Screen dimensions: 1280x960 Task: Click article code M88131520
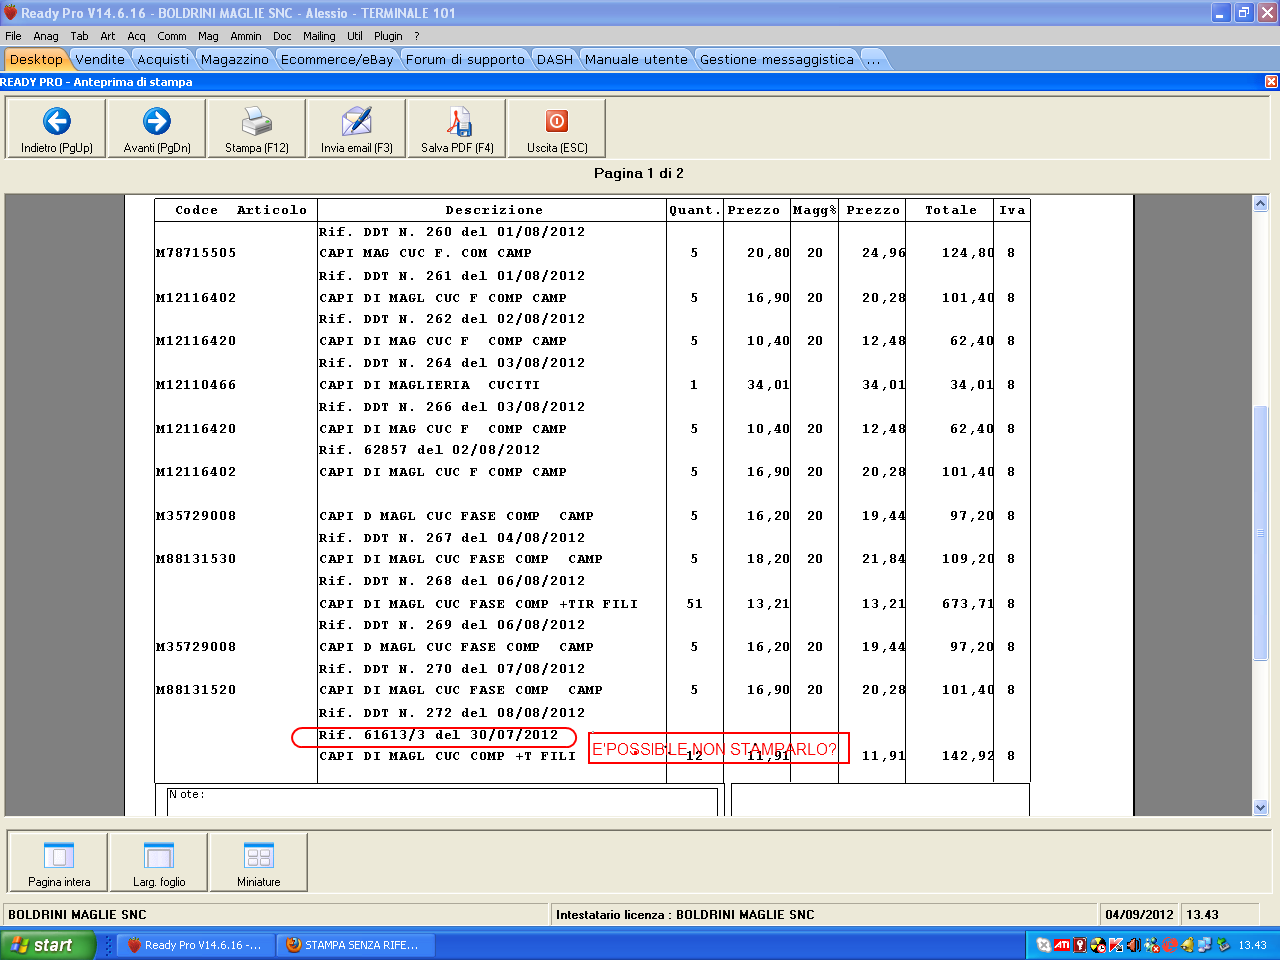click(196, 690)
